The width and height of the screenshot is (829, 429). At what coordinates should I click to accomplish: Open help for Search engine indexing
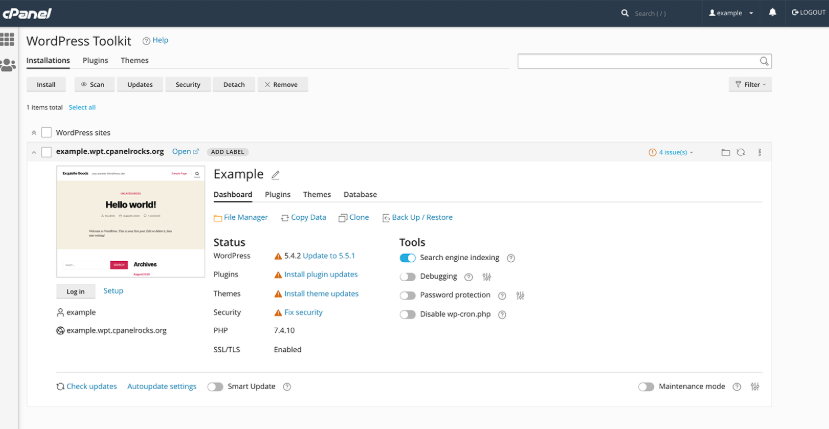click(x=511, y=258)
